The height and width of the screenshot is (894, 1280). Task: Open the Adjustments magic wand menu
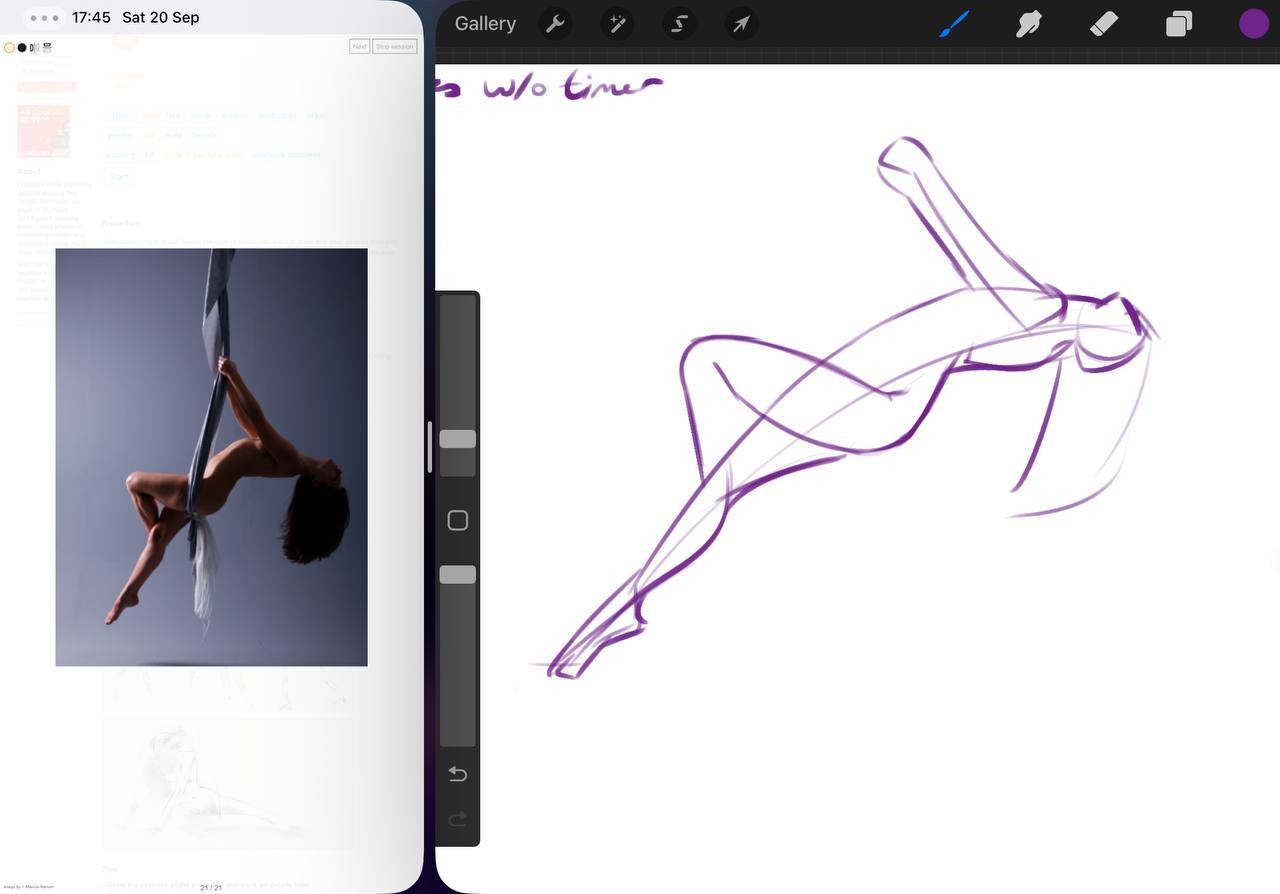(x=617, y=24)
